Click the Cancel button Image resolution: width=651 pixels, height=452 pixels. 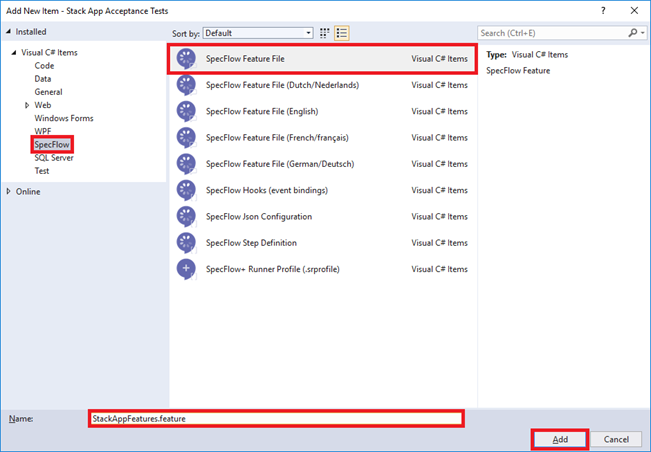[x=616, y=439]
